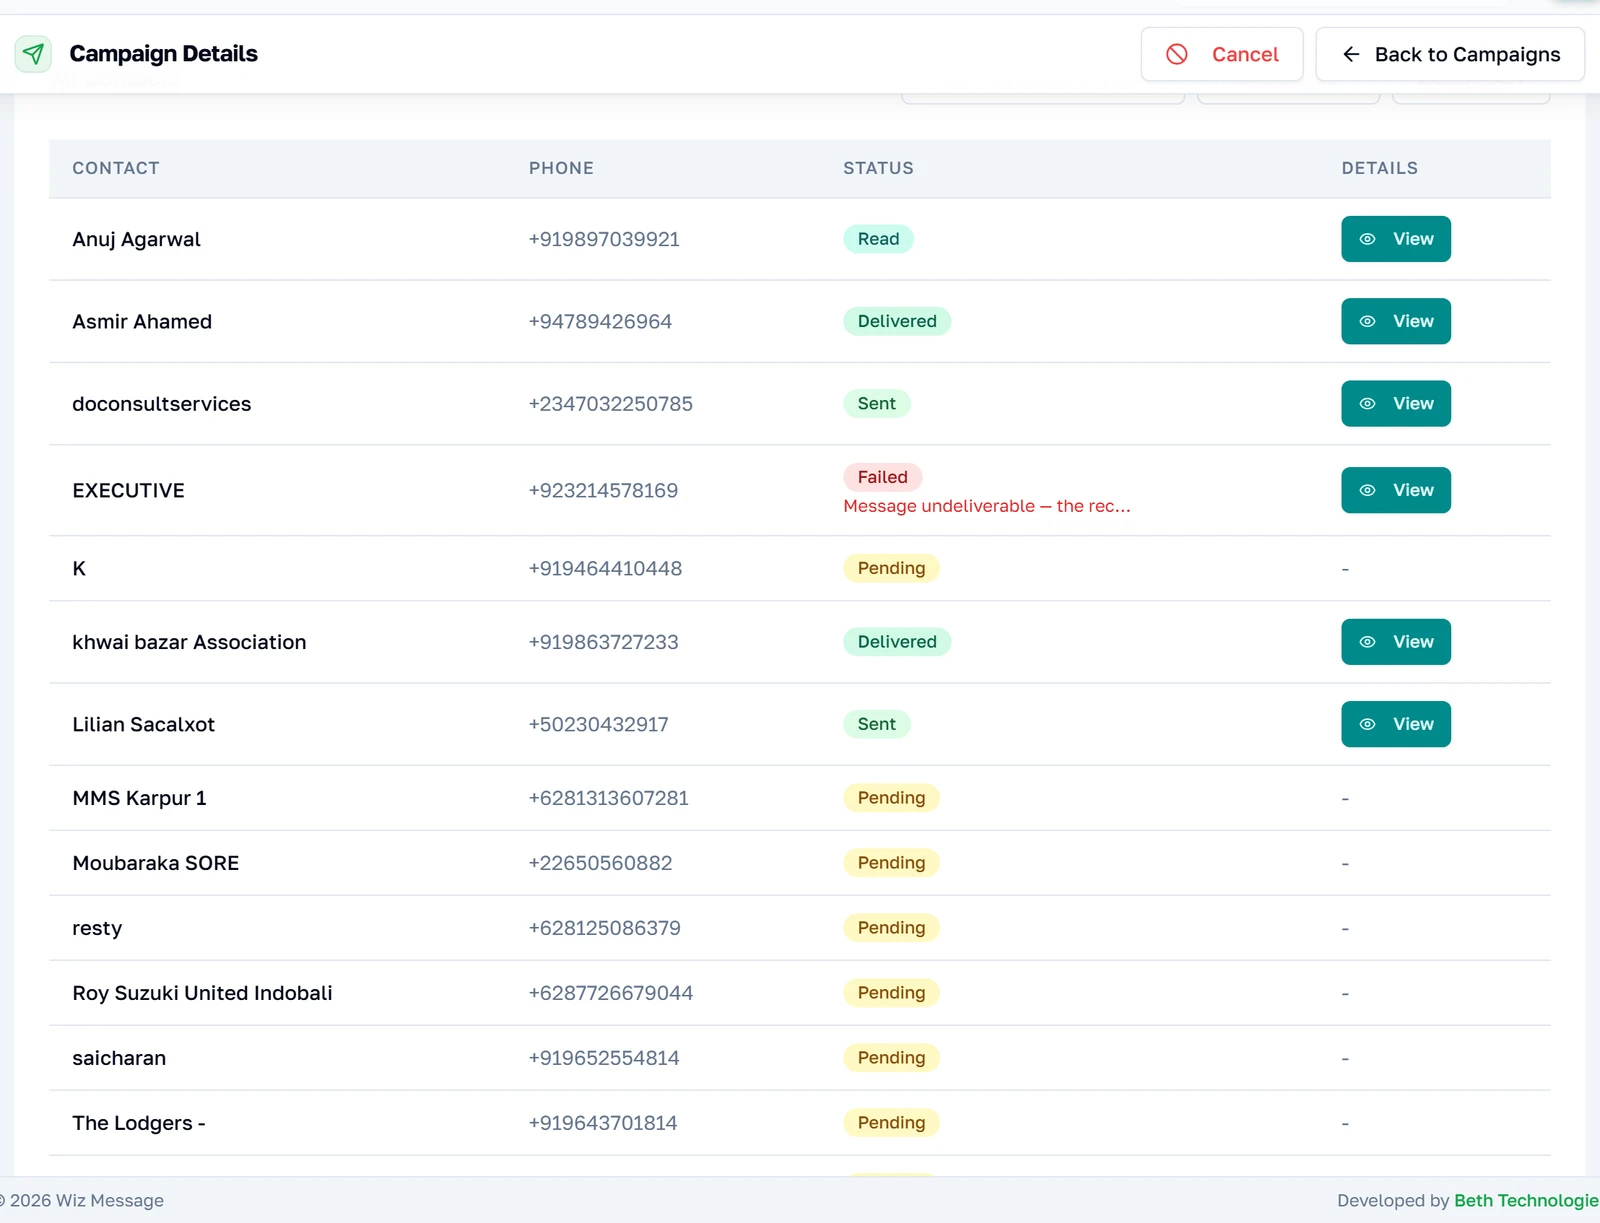Click the STATUS column header

click(878, 168)
